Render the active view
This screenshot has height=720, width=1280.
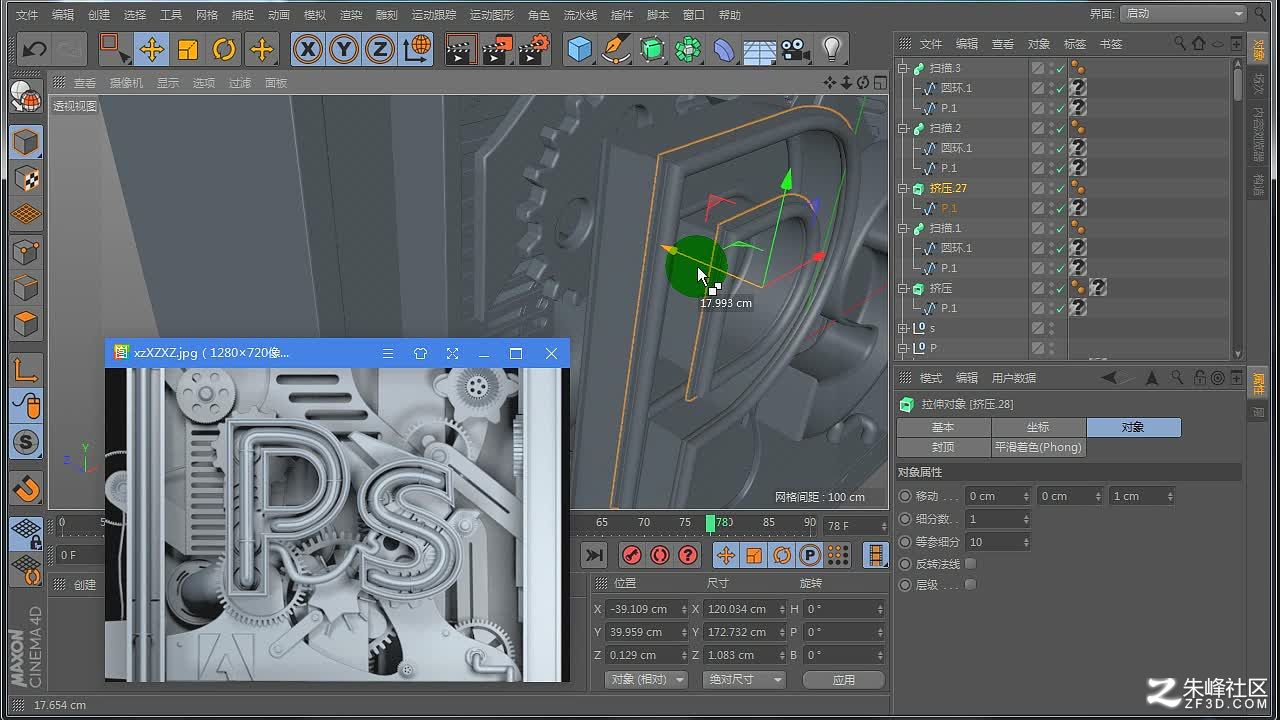pyautogui.click(x=461, y=49)
